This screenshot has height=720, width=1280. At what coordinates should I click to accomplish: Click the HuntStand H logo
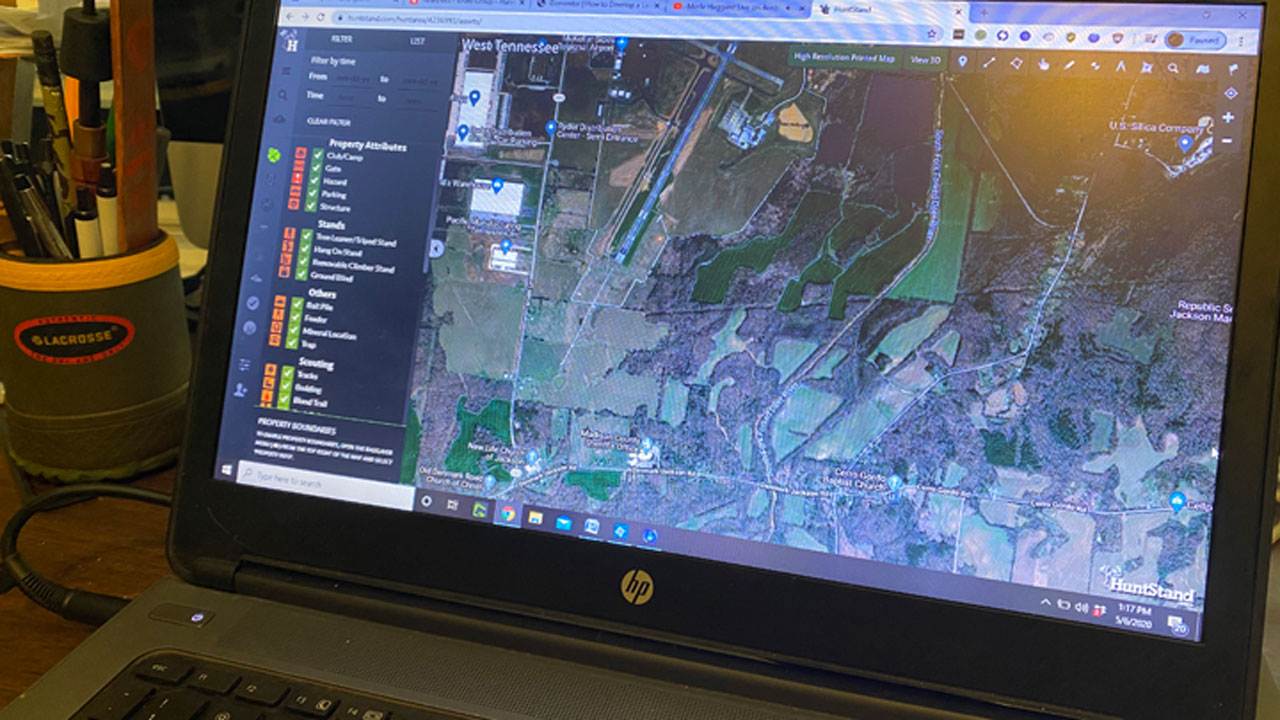pyautogui.click(x=293, y=43)
